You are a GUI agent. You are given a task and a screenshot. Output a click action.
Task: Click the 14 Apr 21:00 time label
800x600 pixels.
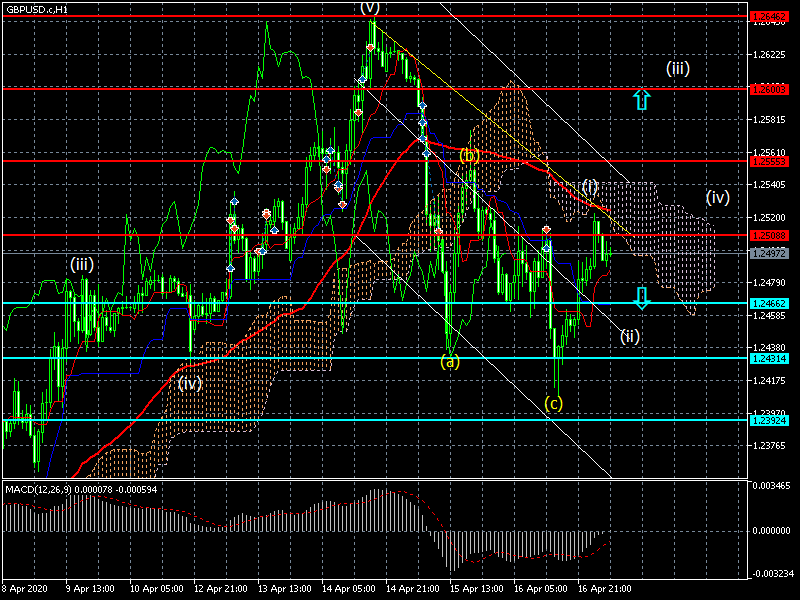pos(412,588)
